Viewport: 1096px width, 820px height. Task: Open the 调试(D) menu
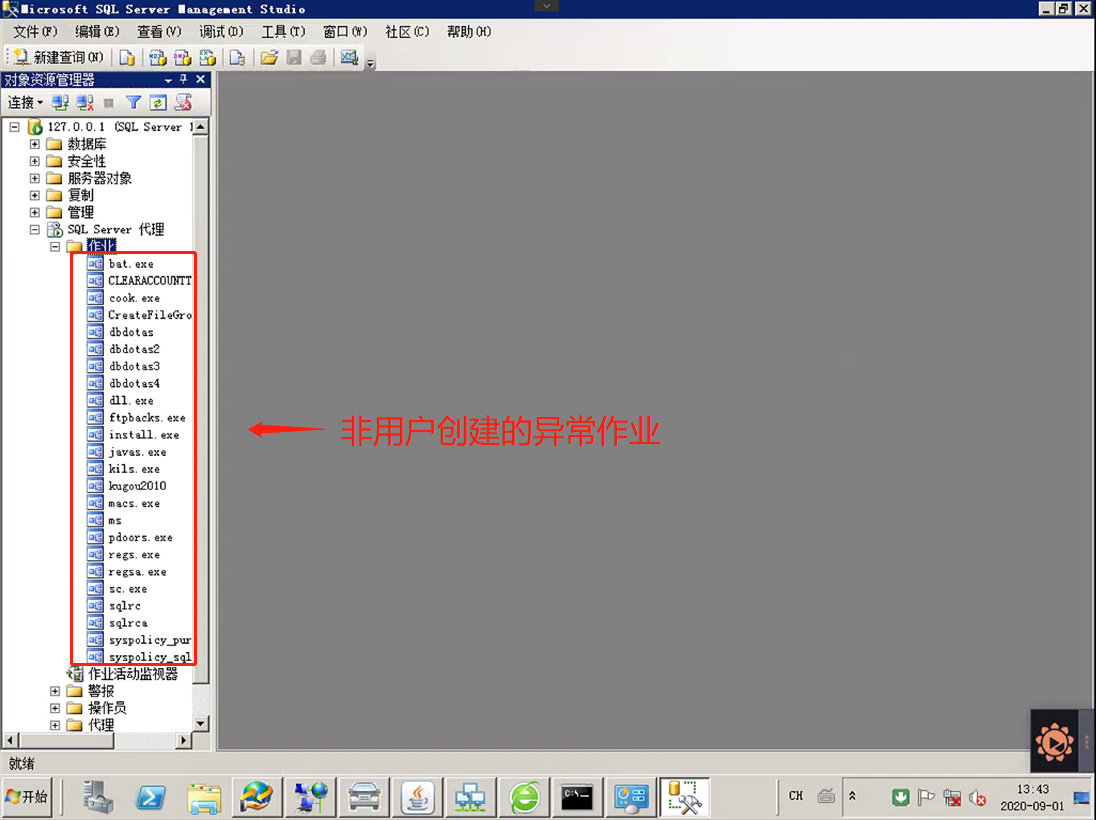pyautogui.click(x=221, y=31)
